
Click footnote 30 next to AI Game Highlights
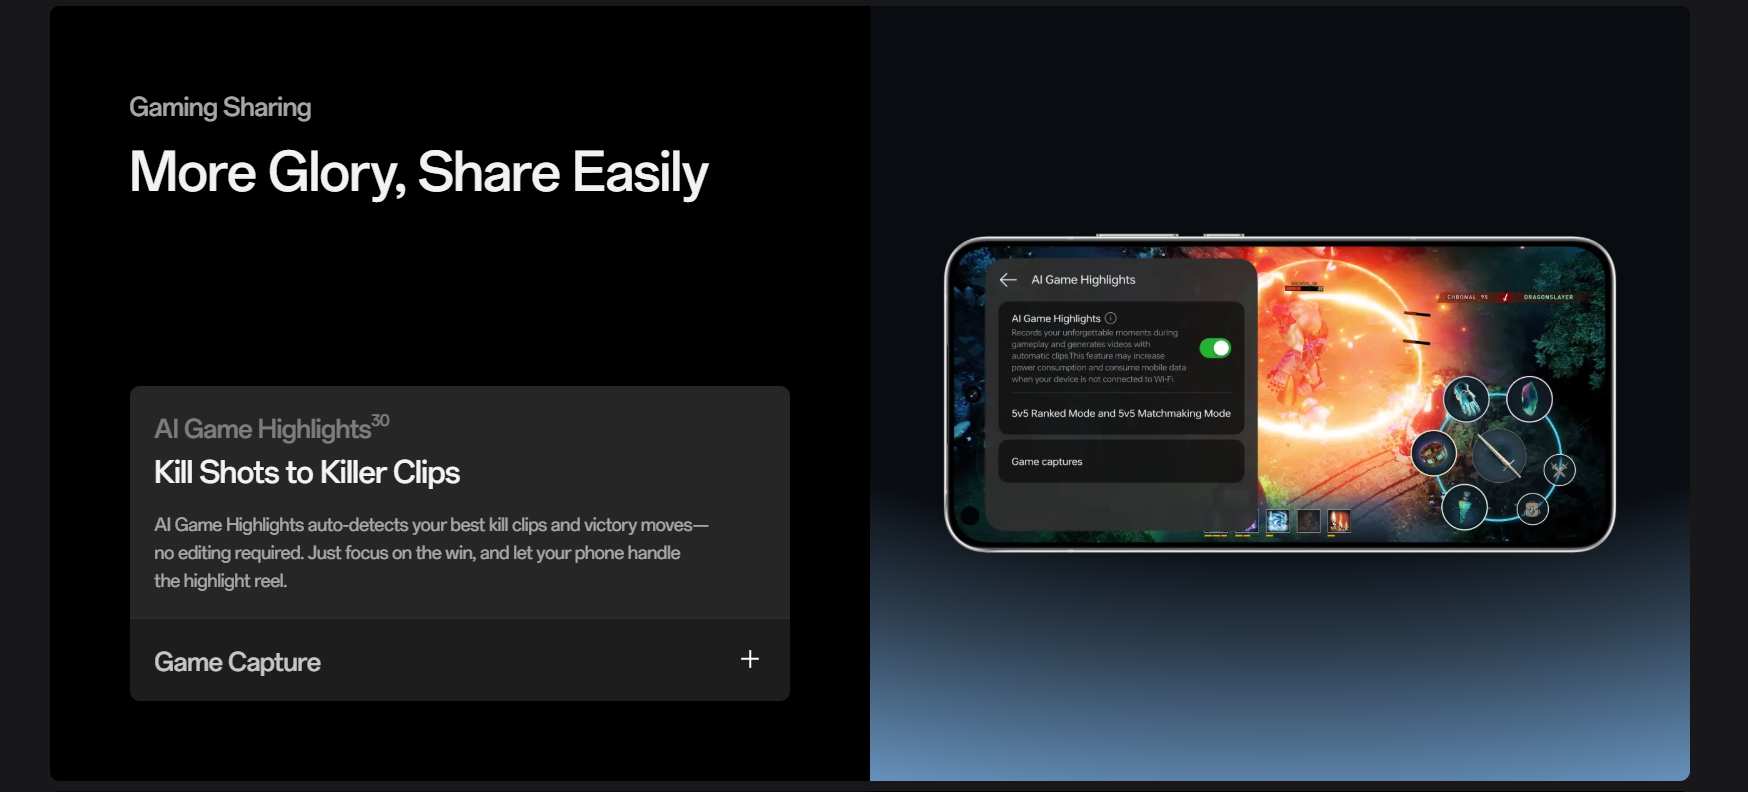(x=380, y=421)
